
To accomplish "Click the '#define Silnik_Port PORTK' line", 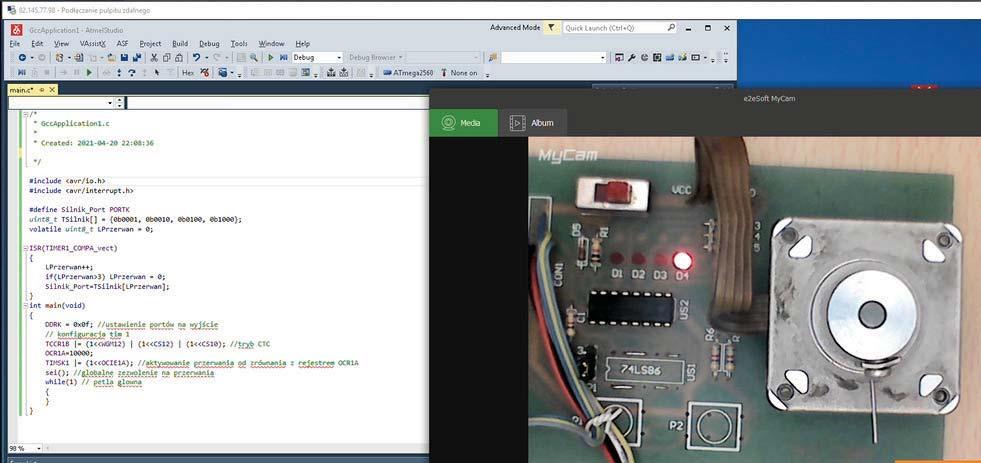I will tap(79, 210).
